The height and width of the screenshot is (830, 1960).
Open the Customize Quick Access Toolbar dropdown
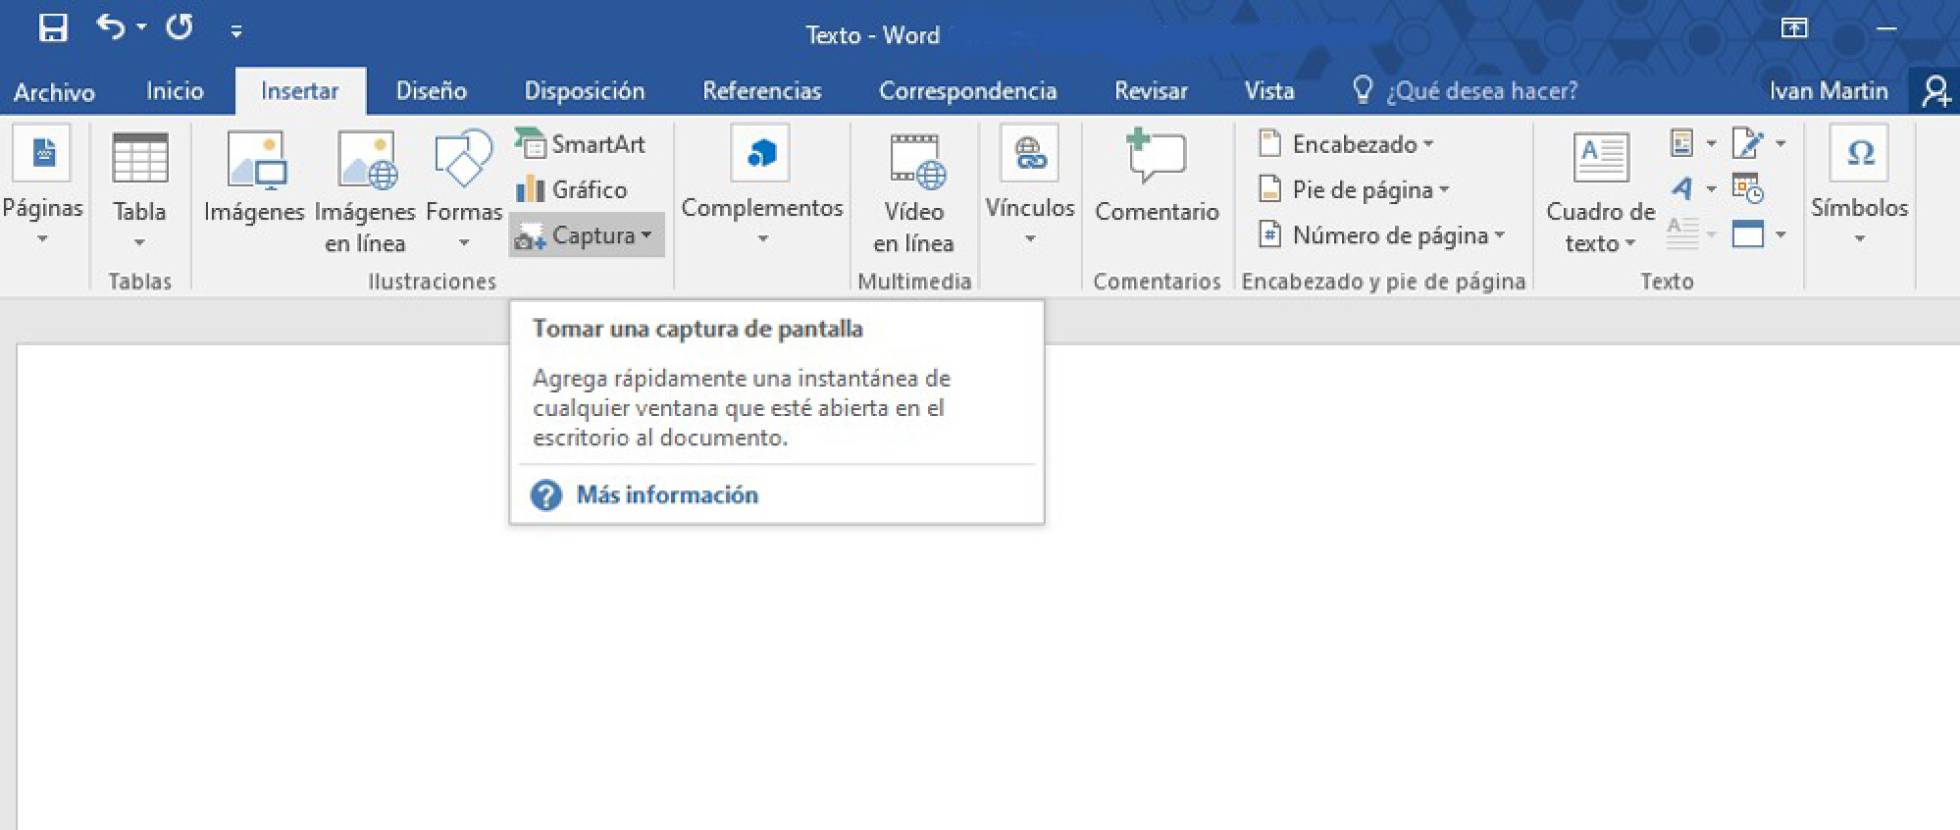coord(236,31)
